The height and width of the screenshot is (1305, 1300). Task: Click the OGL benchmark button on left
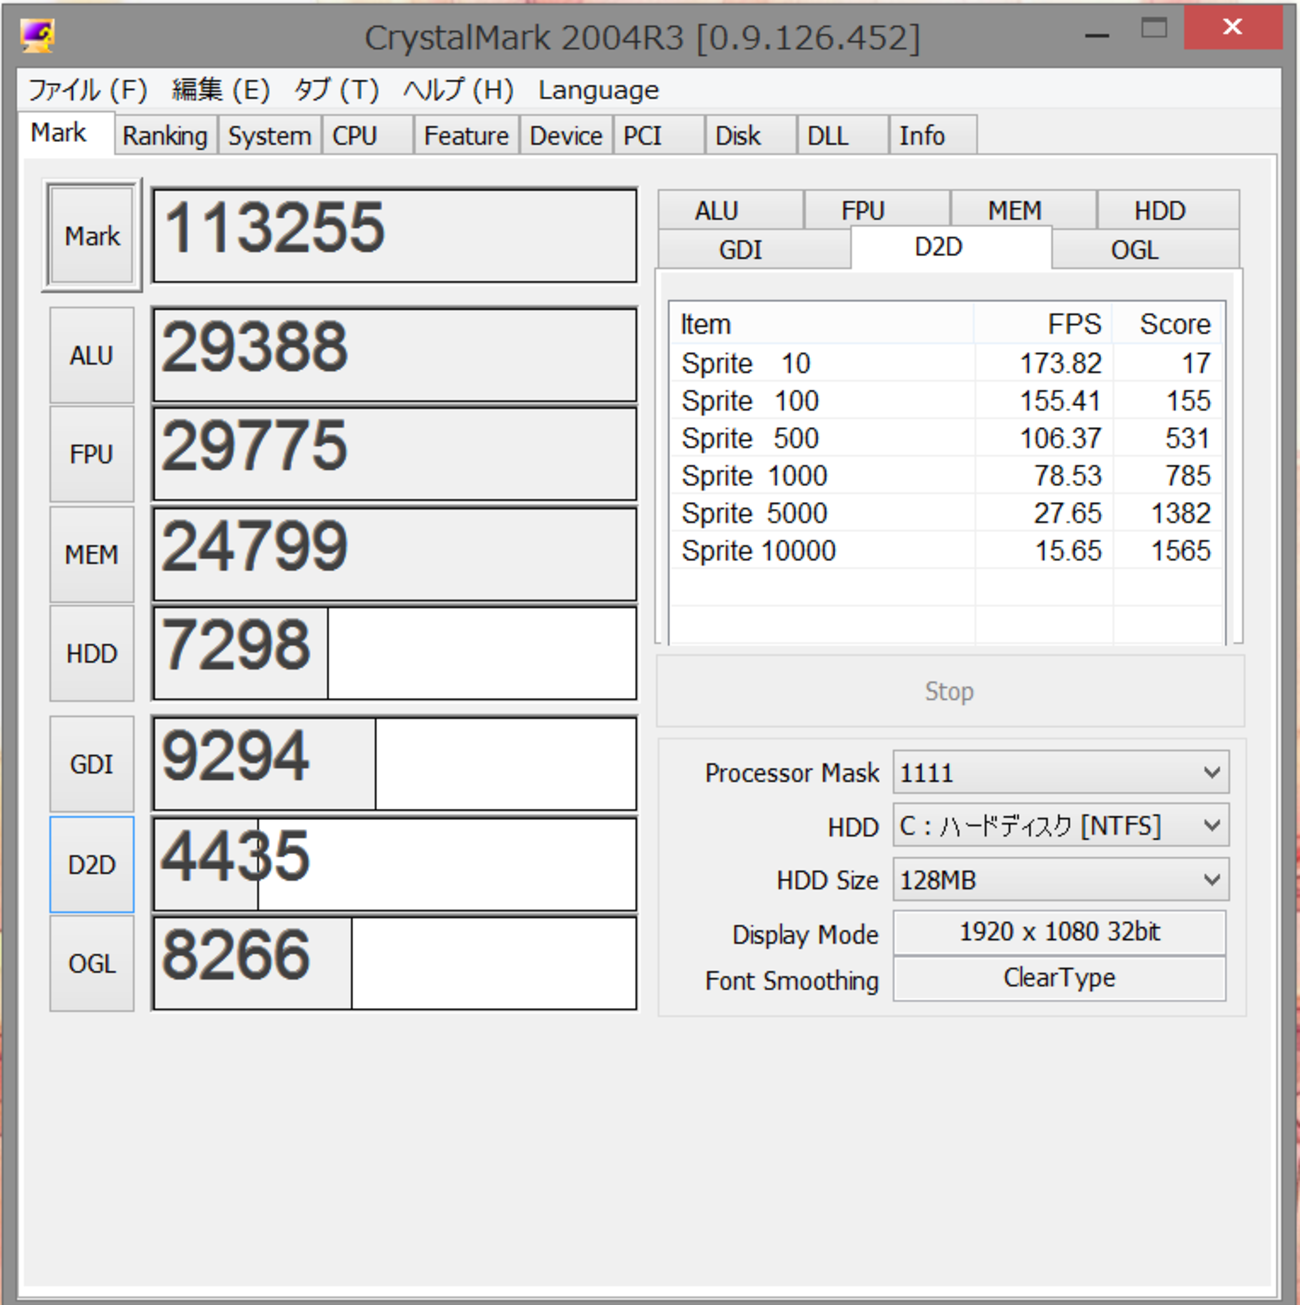[x=92, y=964]
